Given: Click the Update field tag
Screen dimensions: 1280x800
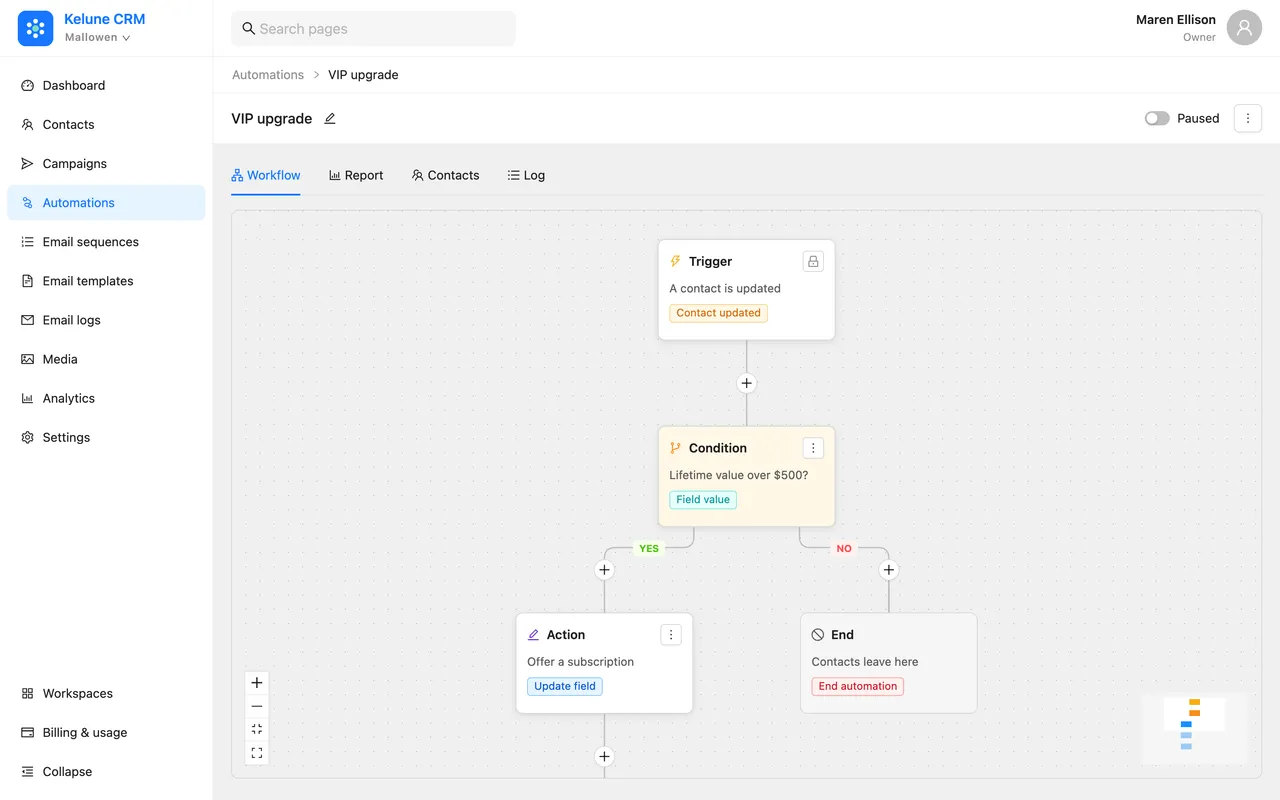Looking at the screenshot, I should pyautogui.click(x=565, y=686).
